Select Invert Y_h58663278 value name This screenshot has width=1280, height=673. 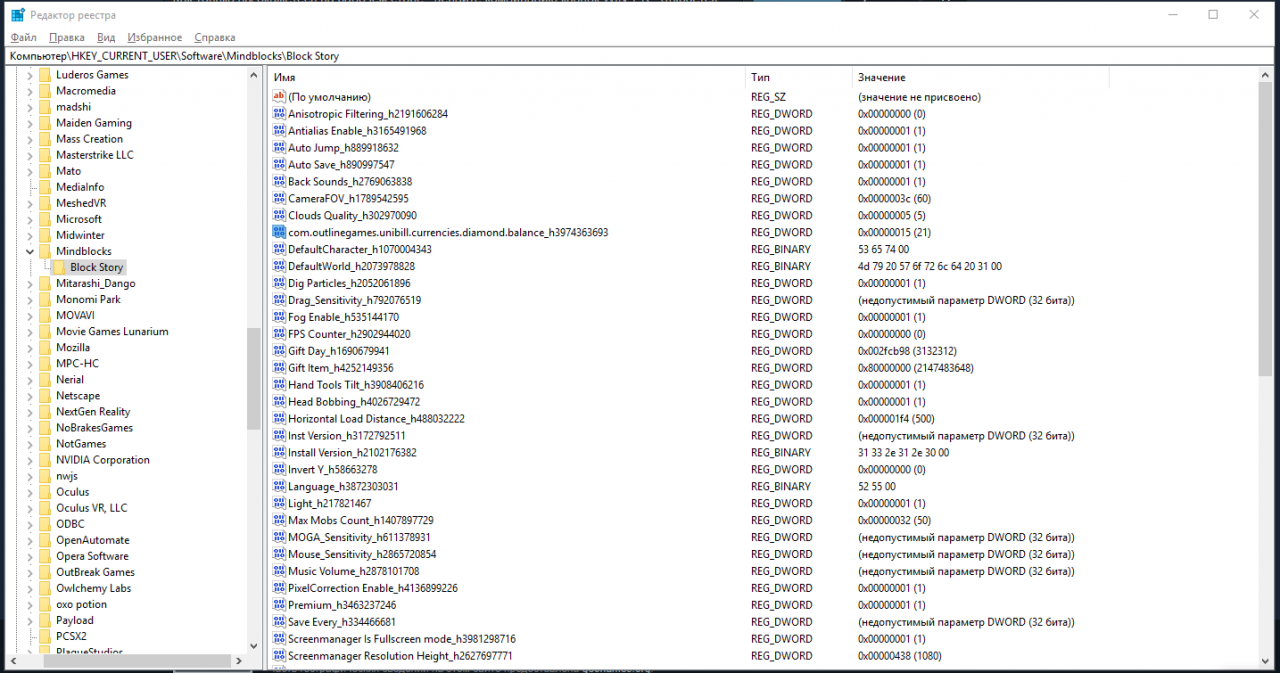point(332,469)
